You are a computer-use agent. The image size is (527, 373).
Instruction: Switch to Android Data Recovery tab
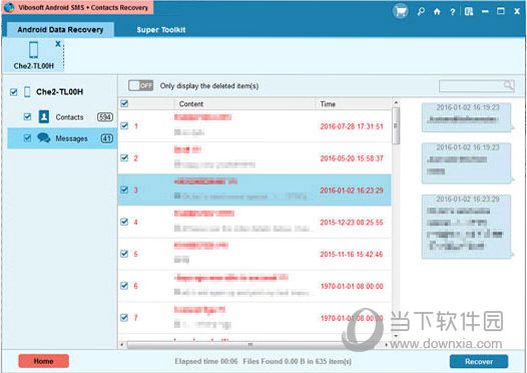tap(60, 30)
